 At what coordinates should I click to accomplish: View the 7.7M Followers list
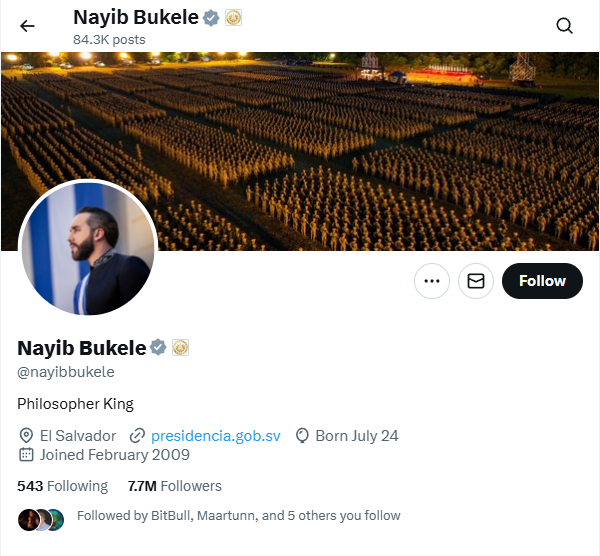coord(175,486)
